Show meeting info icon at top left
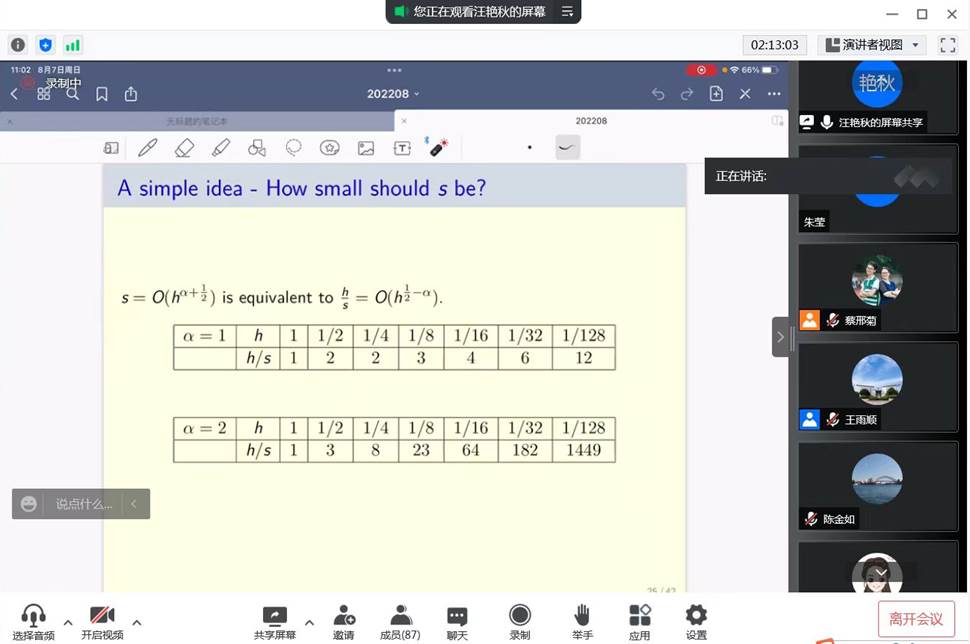 point(17,45)
